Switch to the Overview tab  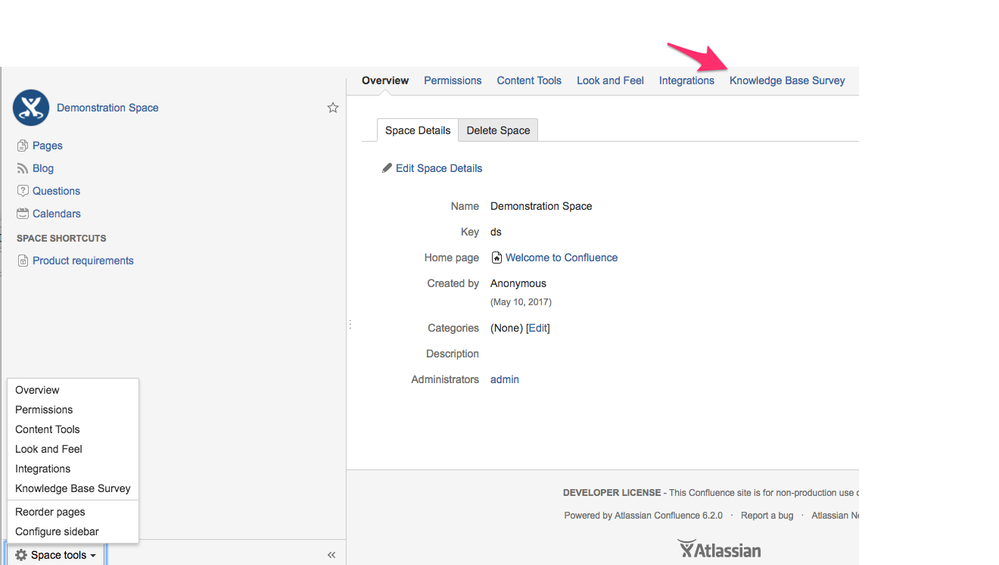click(x=385, y=80)
